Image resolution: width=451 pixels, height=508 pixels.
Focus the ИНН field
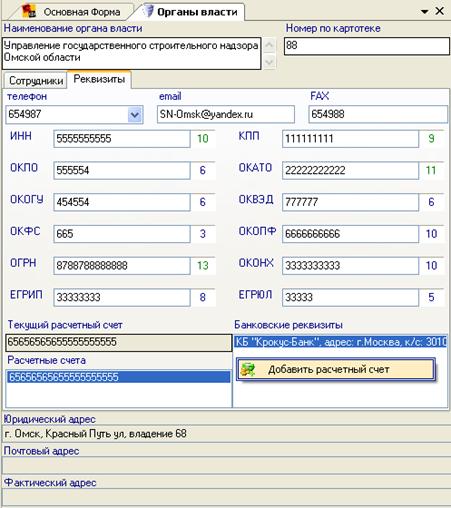coord(122,139)
